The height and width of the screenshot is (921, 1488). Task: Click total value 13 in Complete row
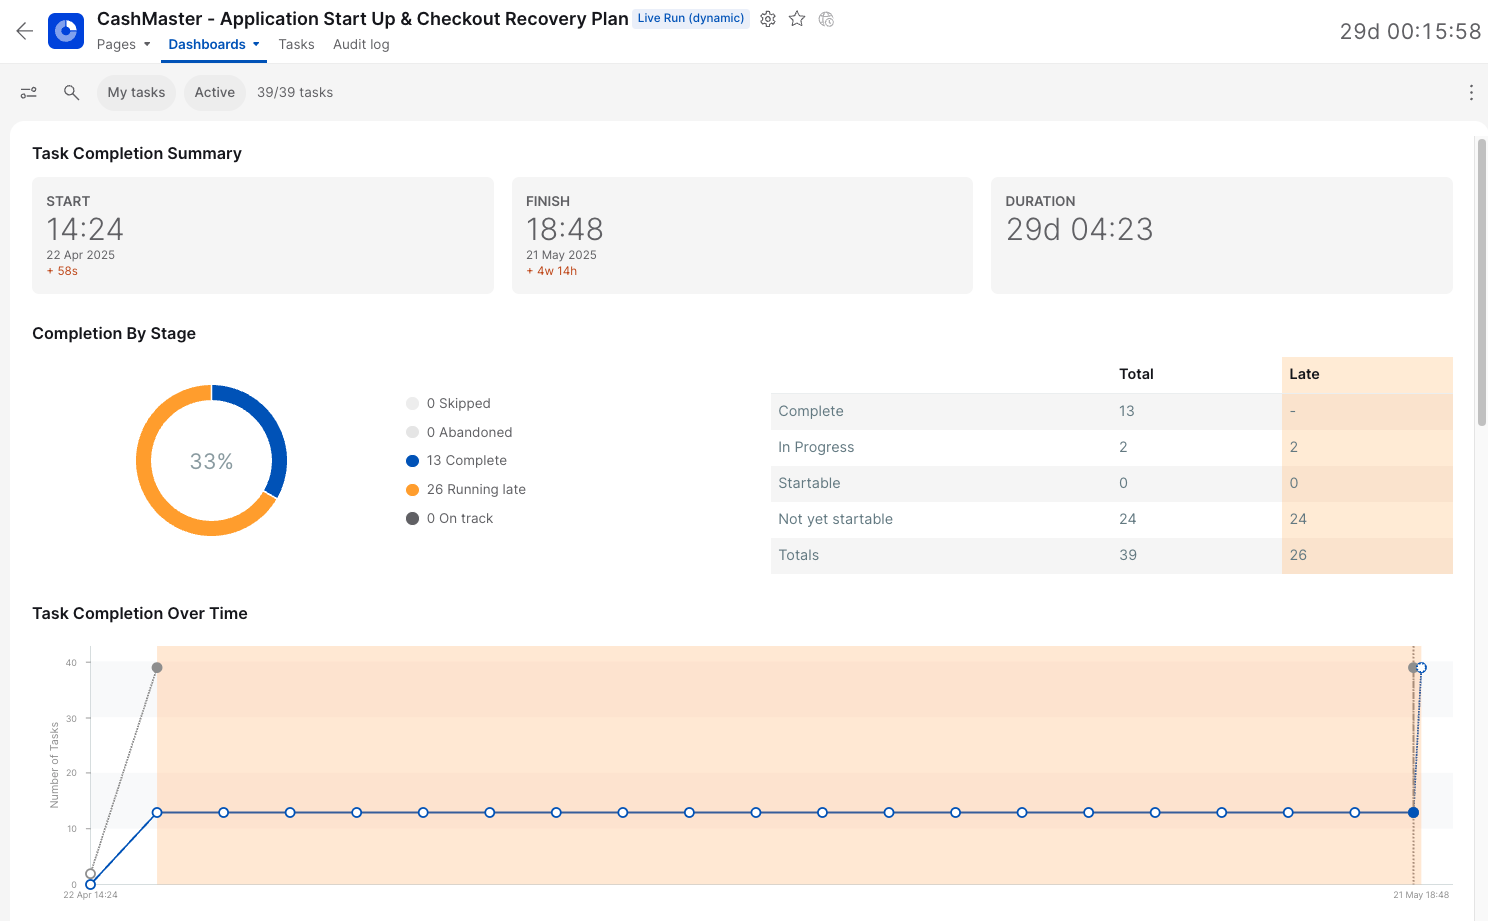(1127, 411)
